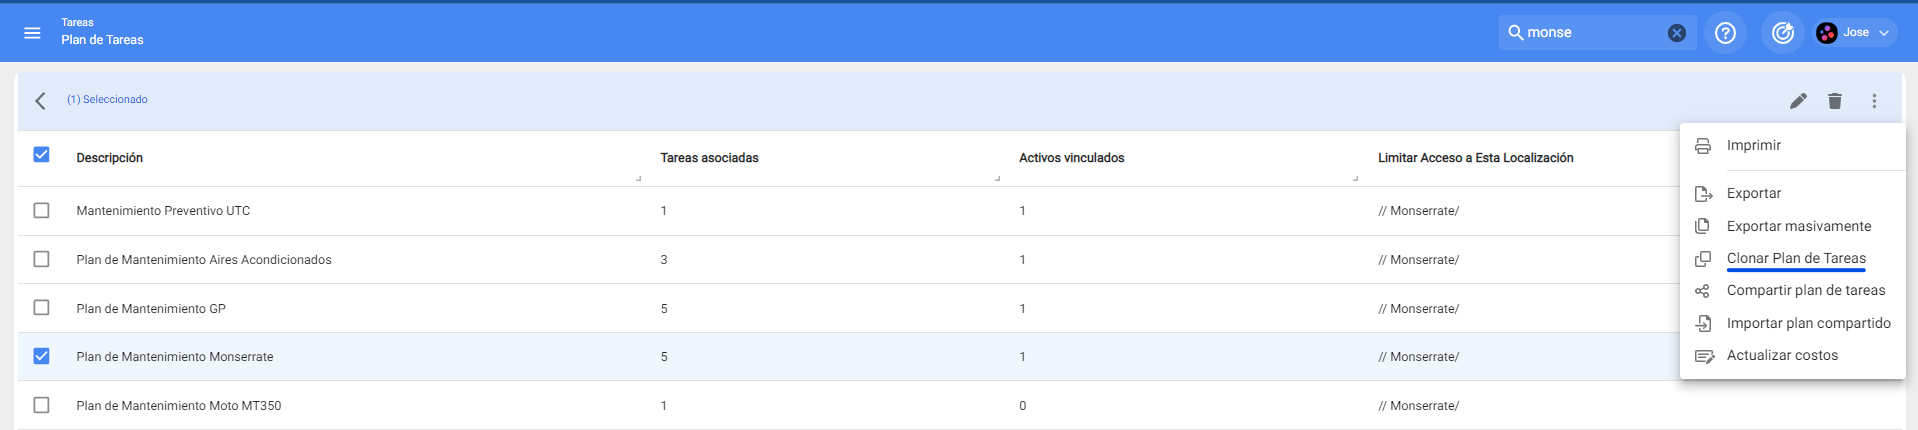Image resolution: width=1918 pixels, height=430 pixels.
Task: Uncheck Plan de Mantenimiento Monserrate checkbox
Action: [41, 356]
